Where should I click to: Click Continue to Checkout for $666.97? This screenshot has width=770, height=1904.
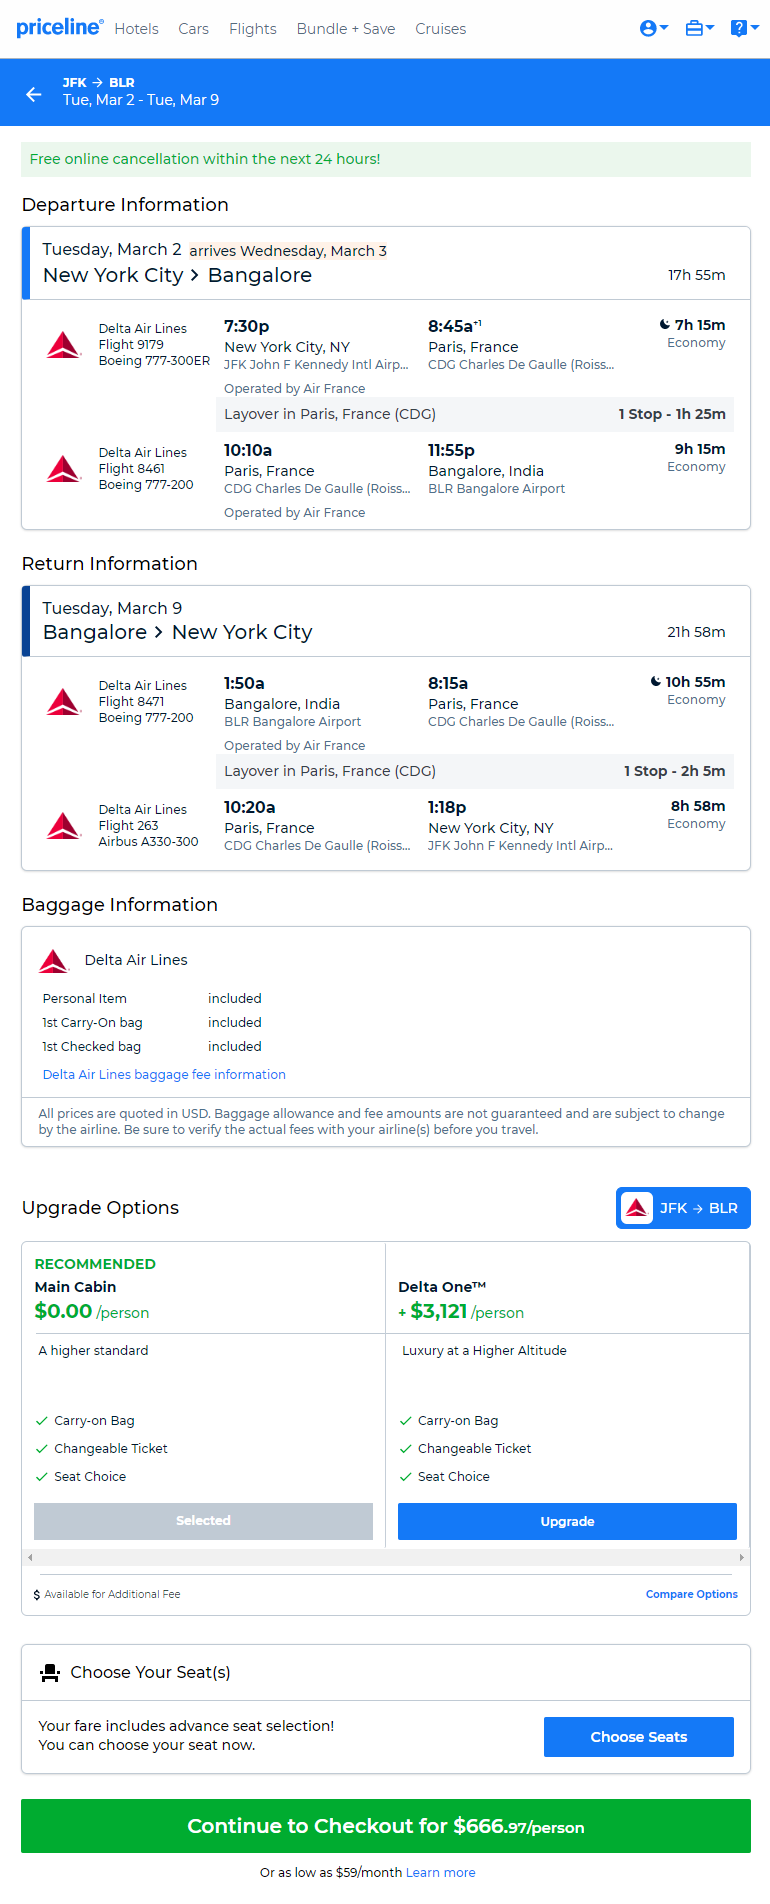pos(385,1826)
